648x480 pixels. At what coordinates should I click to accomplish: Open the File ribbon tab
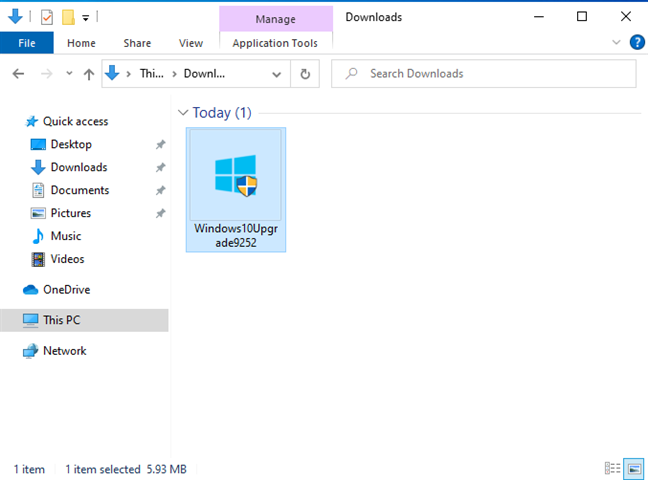(x=27, y=43)
